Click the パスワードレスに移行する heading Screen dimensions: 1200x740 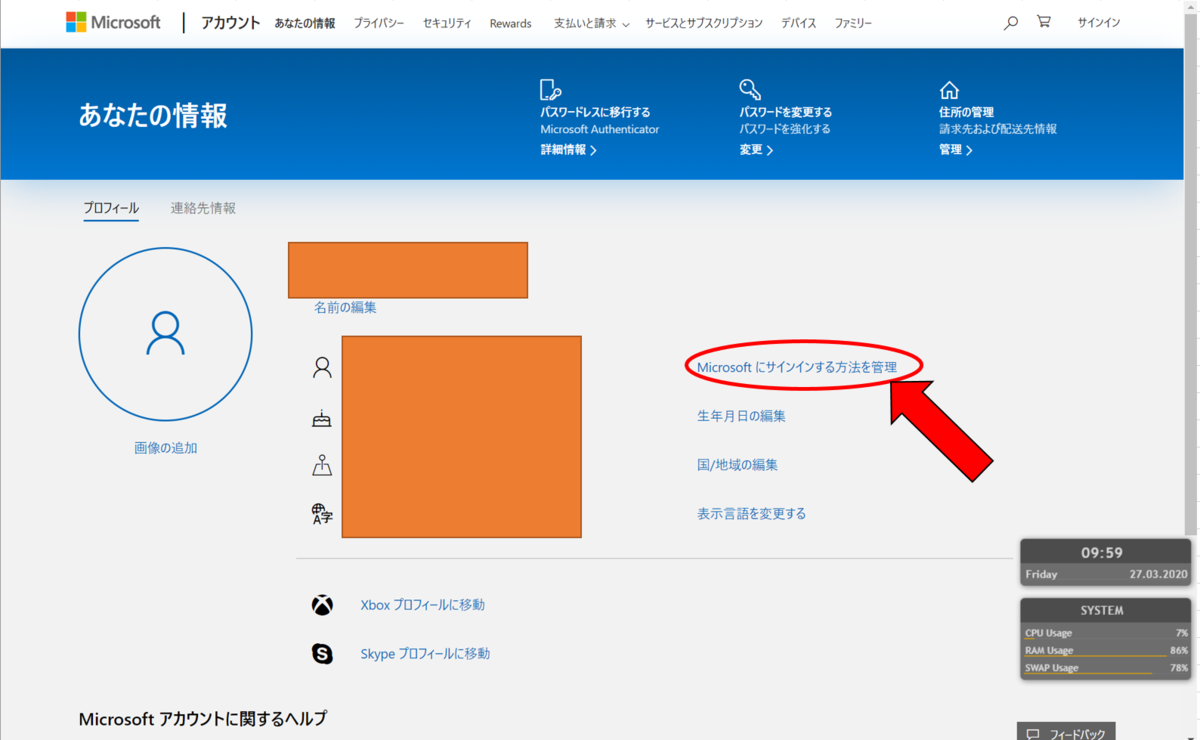point(595,112)
